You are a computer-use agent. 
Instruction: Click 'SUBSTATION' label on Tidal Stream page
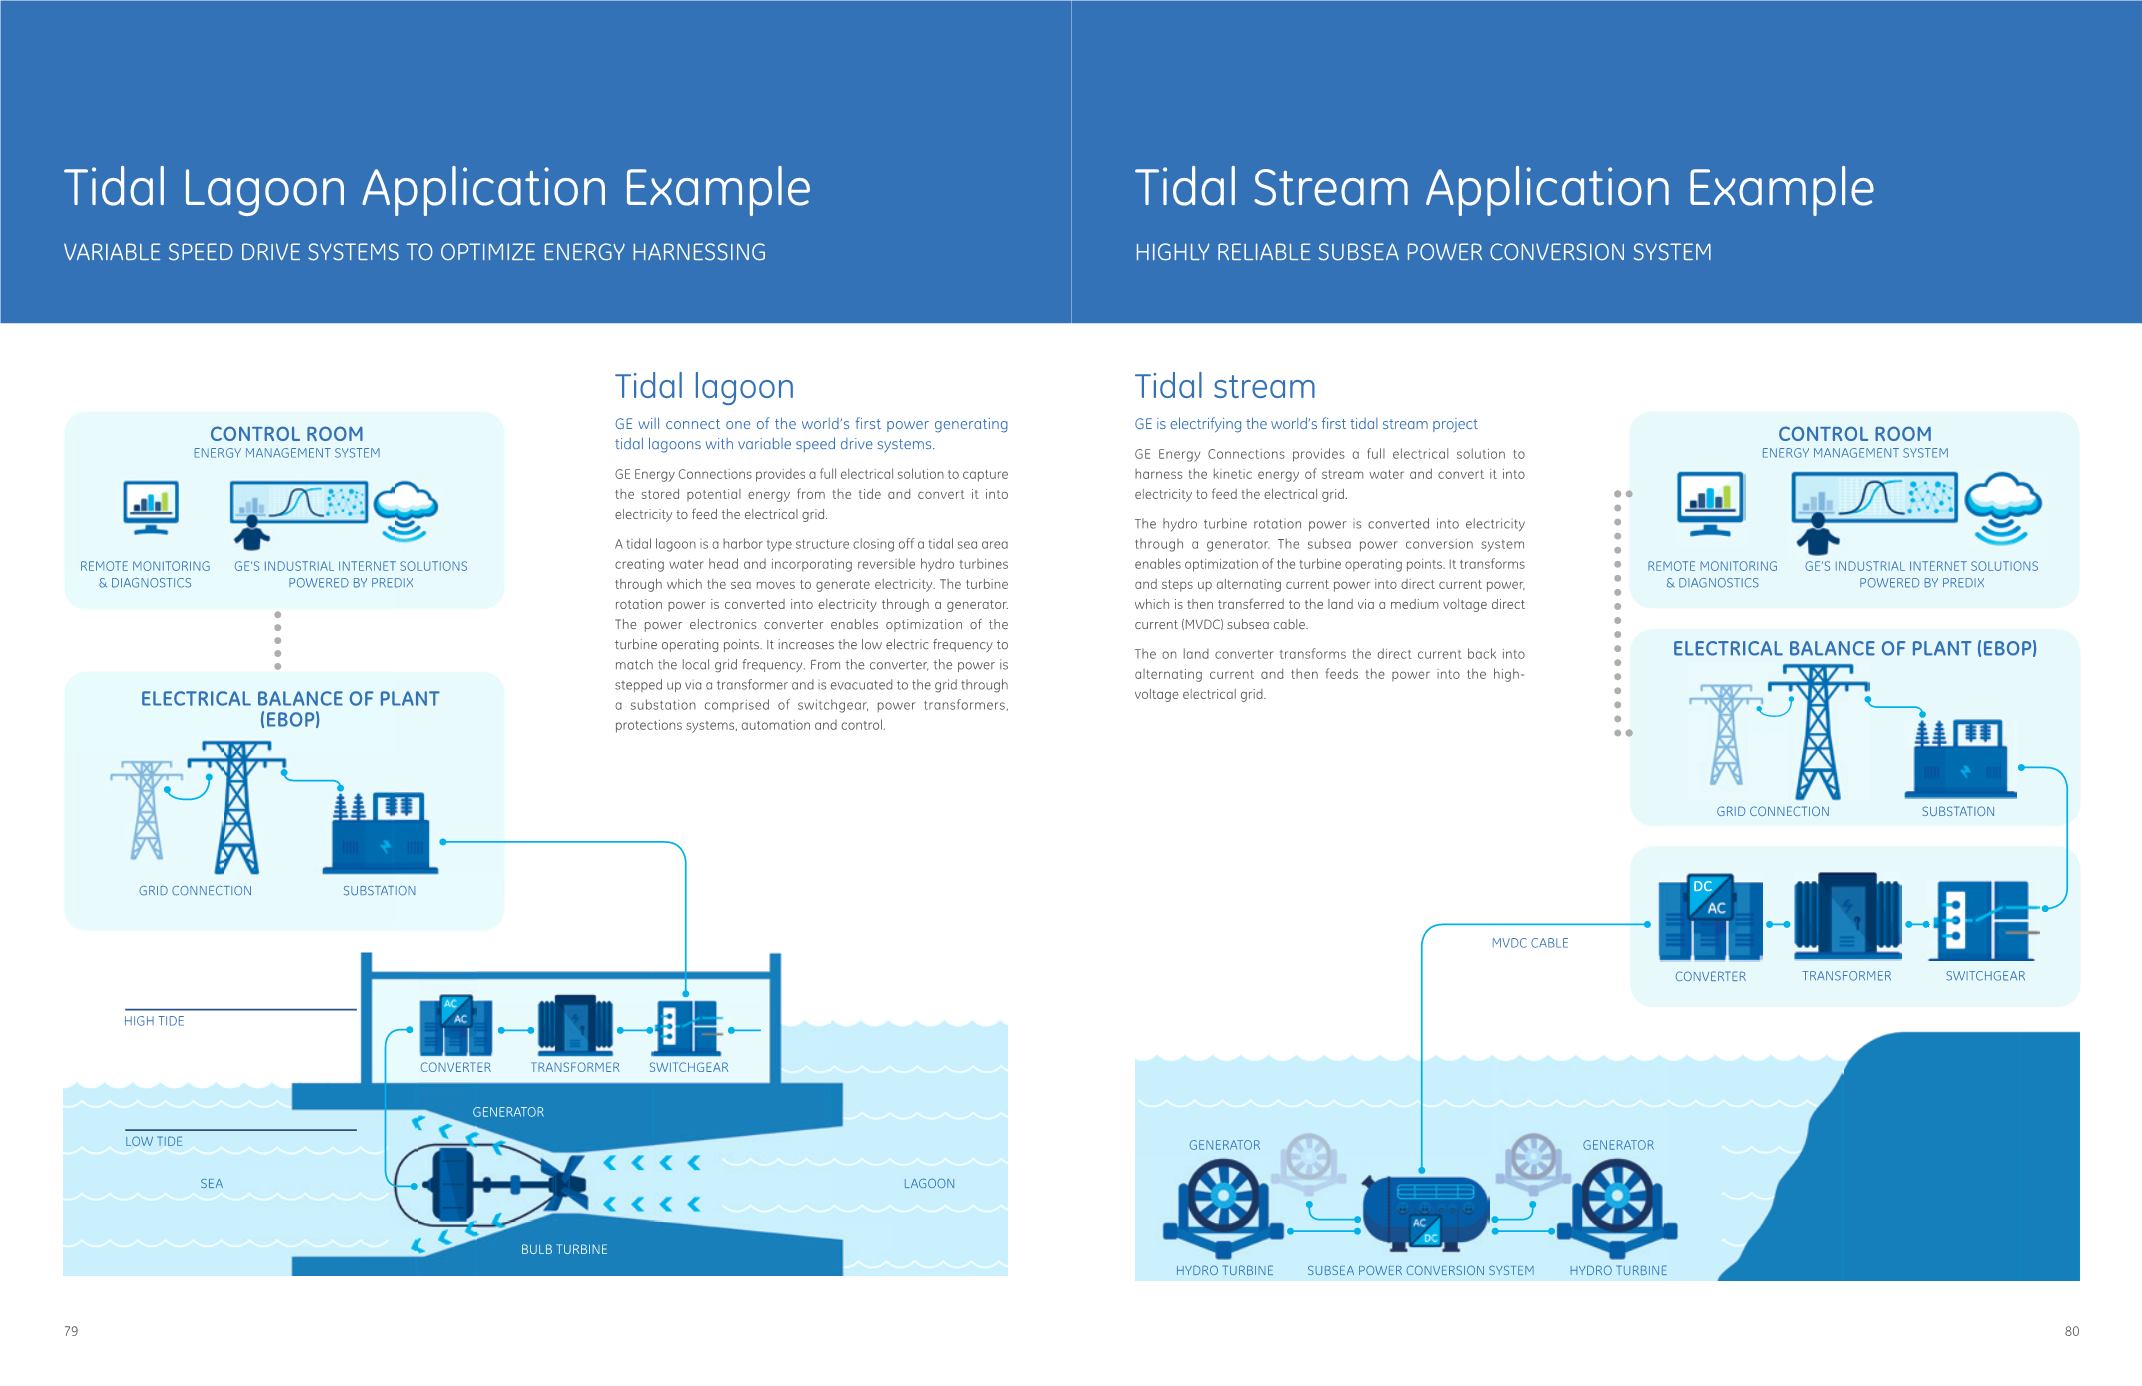pyautogui.click(x=1958, y=812)
